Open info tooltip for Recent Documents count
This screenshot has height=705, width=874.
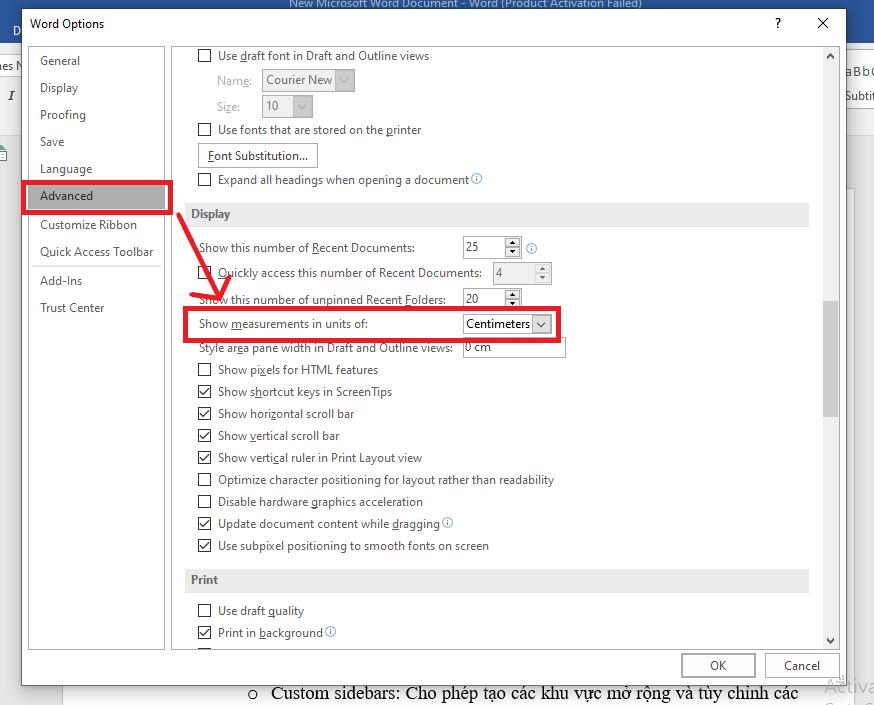click(x=531, y=249)
